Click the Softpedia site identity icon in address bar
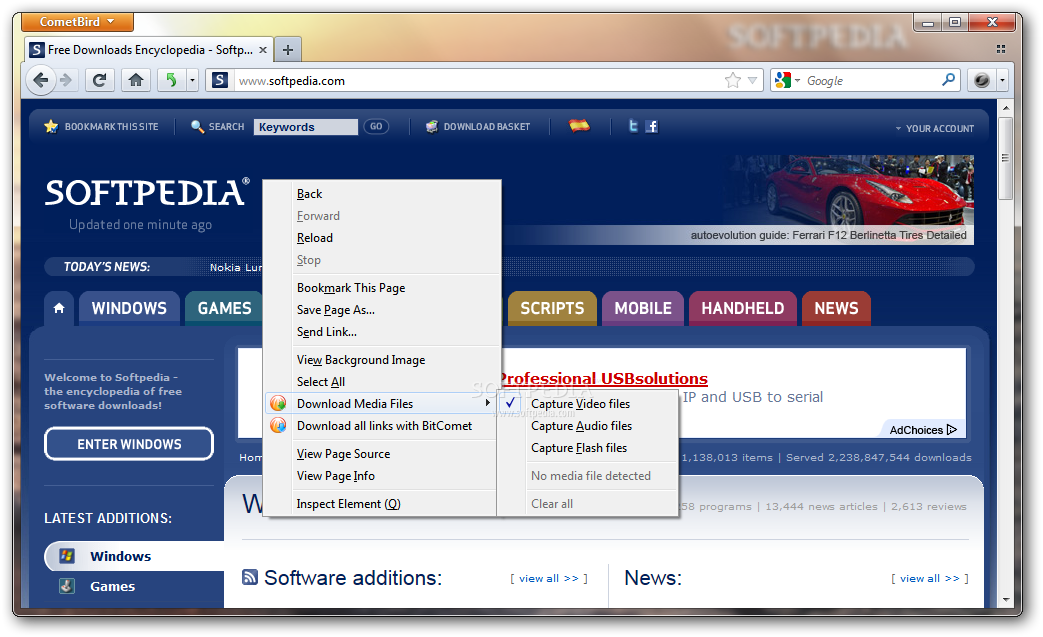The width and height of the screenshot is (1043, 637). click(x=220, y=80)
